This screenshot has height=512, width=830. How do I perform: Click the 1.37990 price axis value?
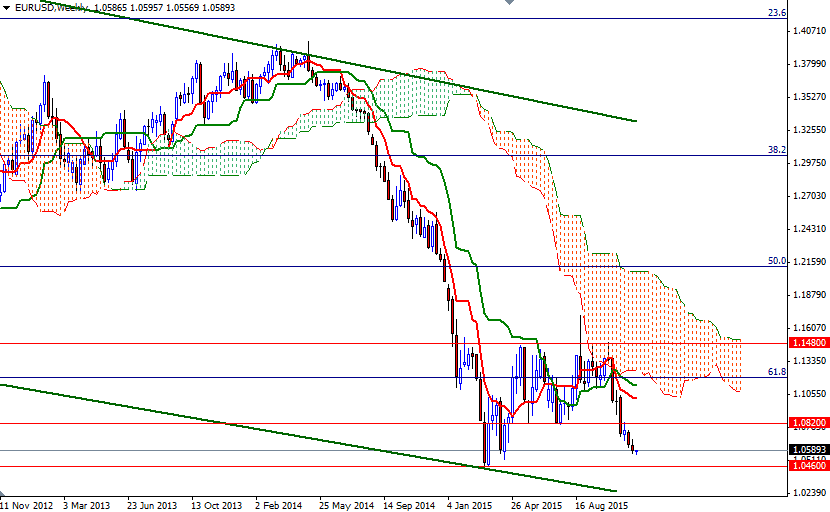(x=809, y=64)
